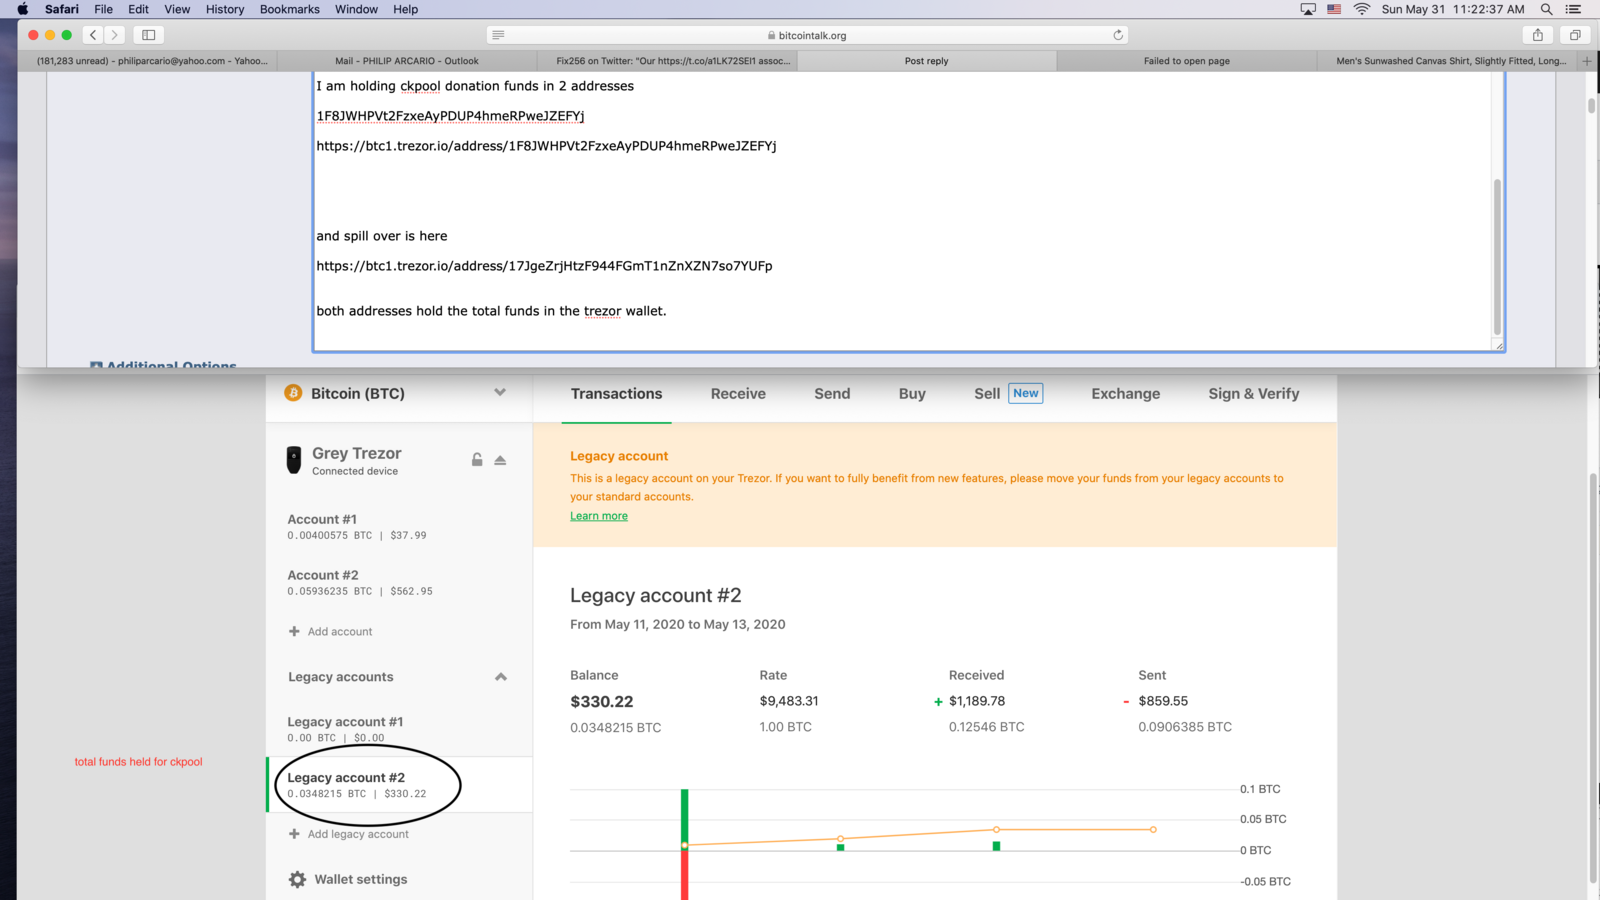Open the Buy tab
Image resolution: width=1600 pixels, height=900 pixels.
click(x=912, y=394)
